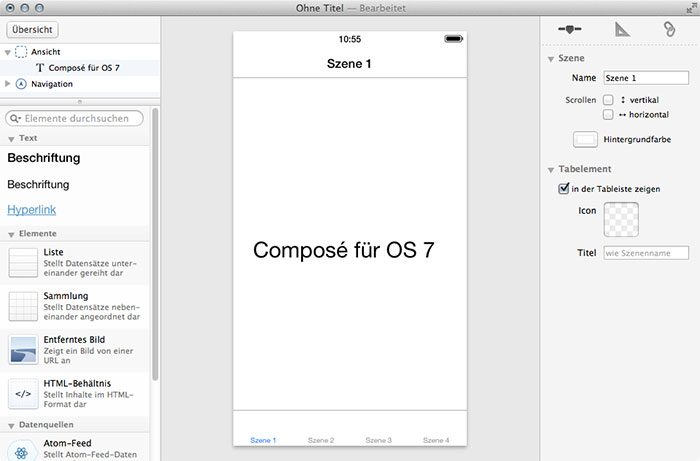Collapse the Datenquellen section

point(11,426)
